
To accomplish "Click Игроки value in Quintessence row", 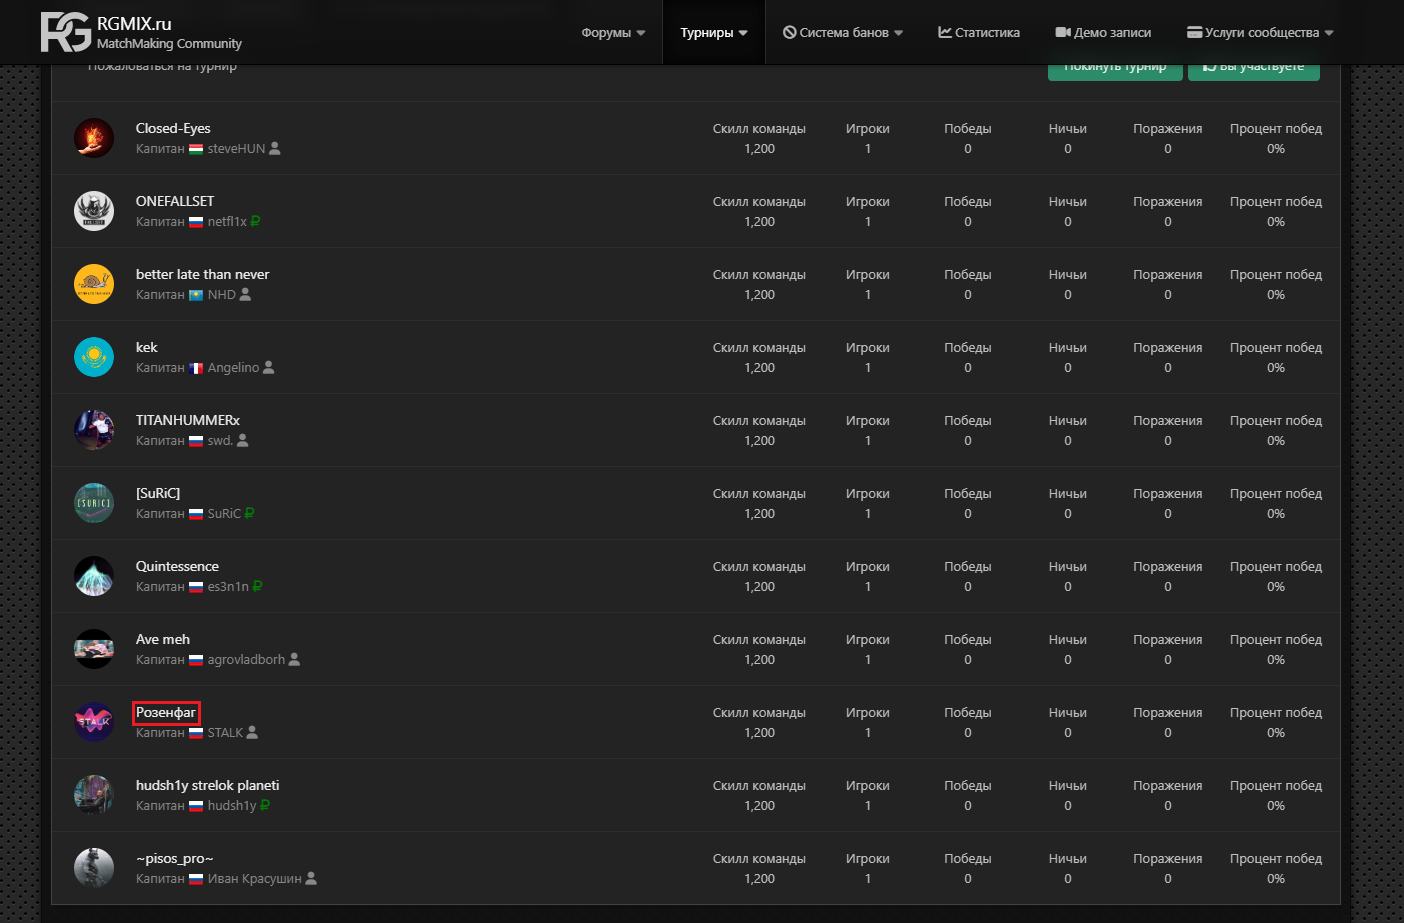I will click(868, 587).
